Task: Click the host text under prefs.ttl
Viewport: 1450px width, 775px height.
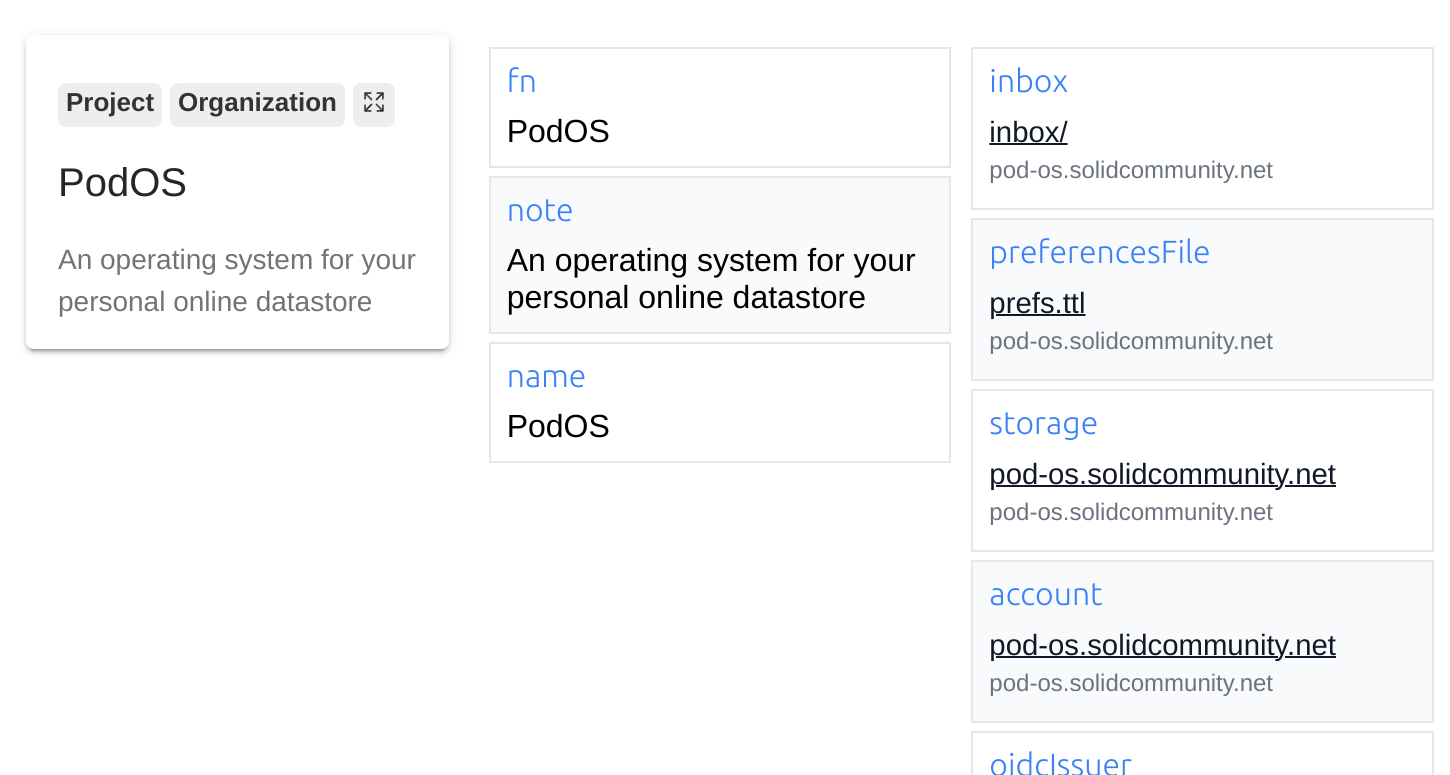Action: click(x=1131, y=341)
